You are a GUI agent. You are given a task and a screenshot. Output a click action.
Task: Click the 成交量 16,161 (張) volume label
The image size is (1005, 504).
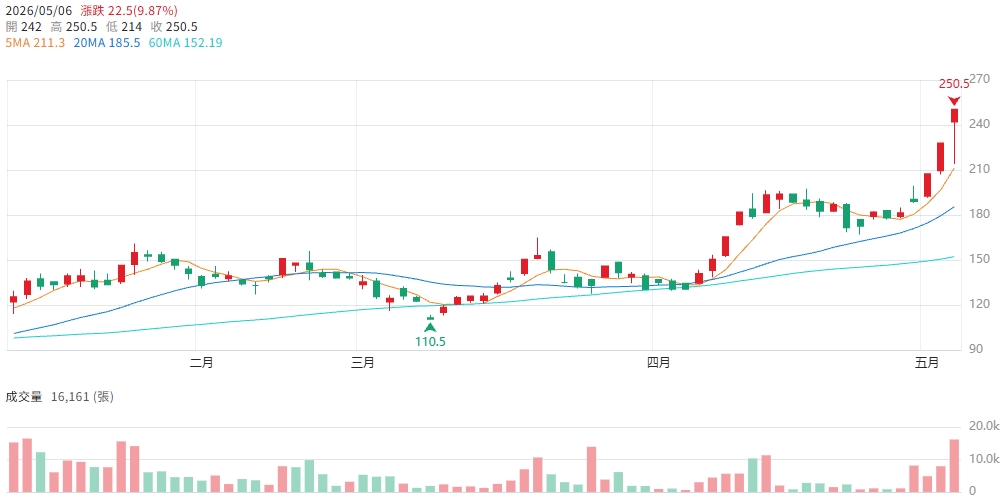pyautogui.click(x=60, y=397)
